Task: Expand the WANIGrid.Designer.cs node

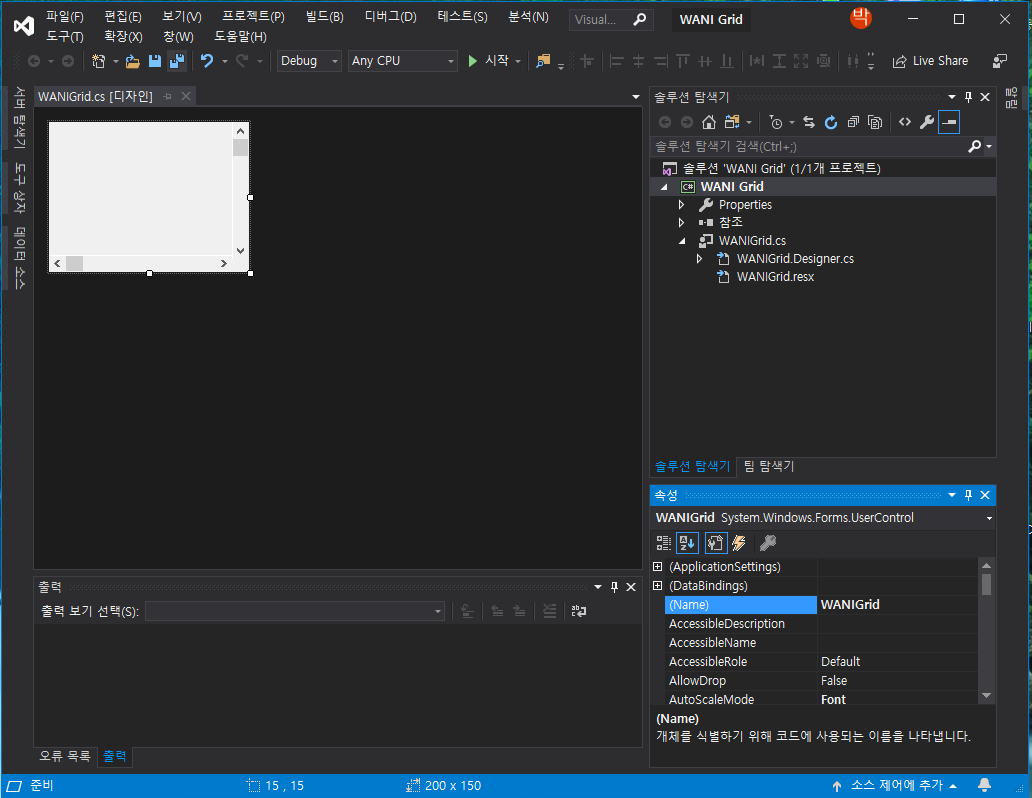Action: coord(700,259)
